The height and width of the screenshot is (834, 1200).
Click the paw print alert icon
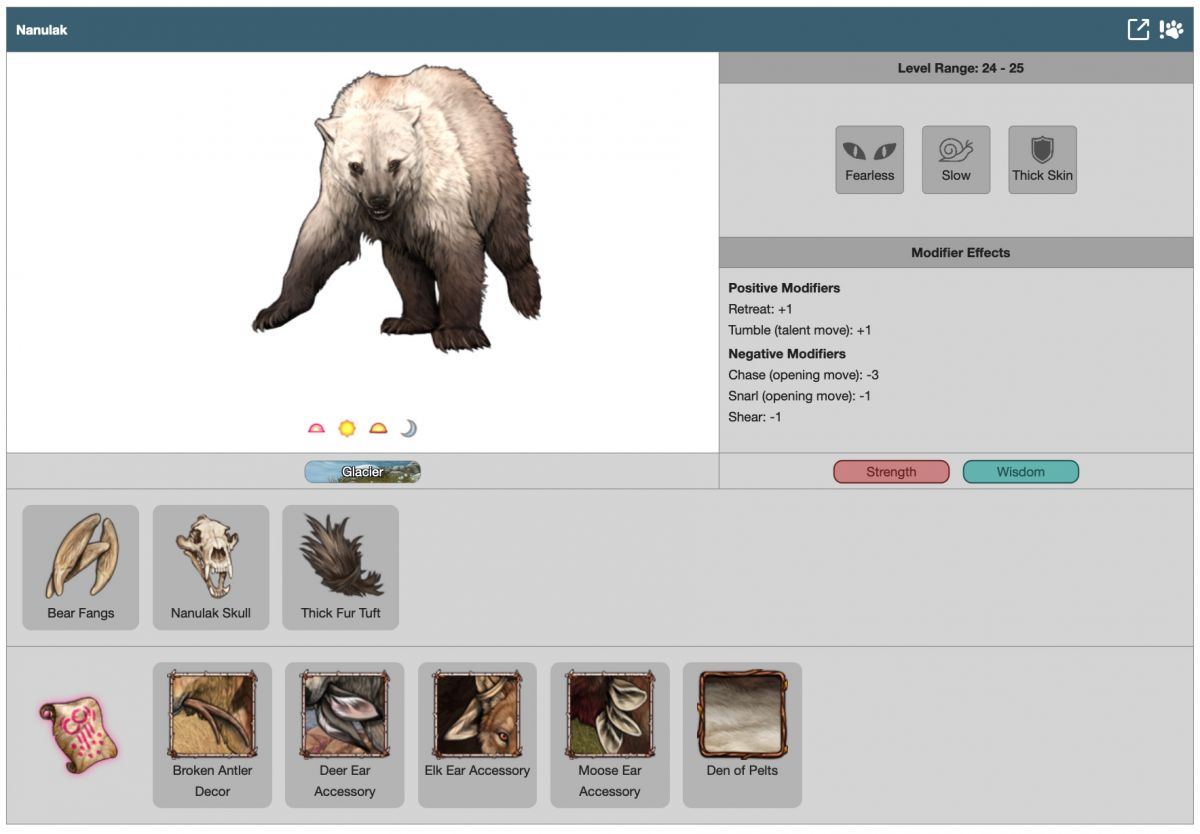pyautogui.click(x=1171, y=29)
